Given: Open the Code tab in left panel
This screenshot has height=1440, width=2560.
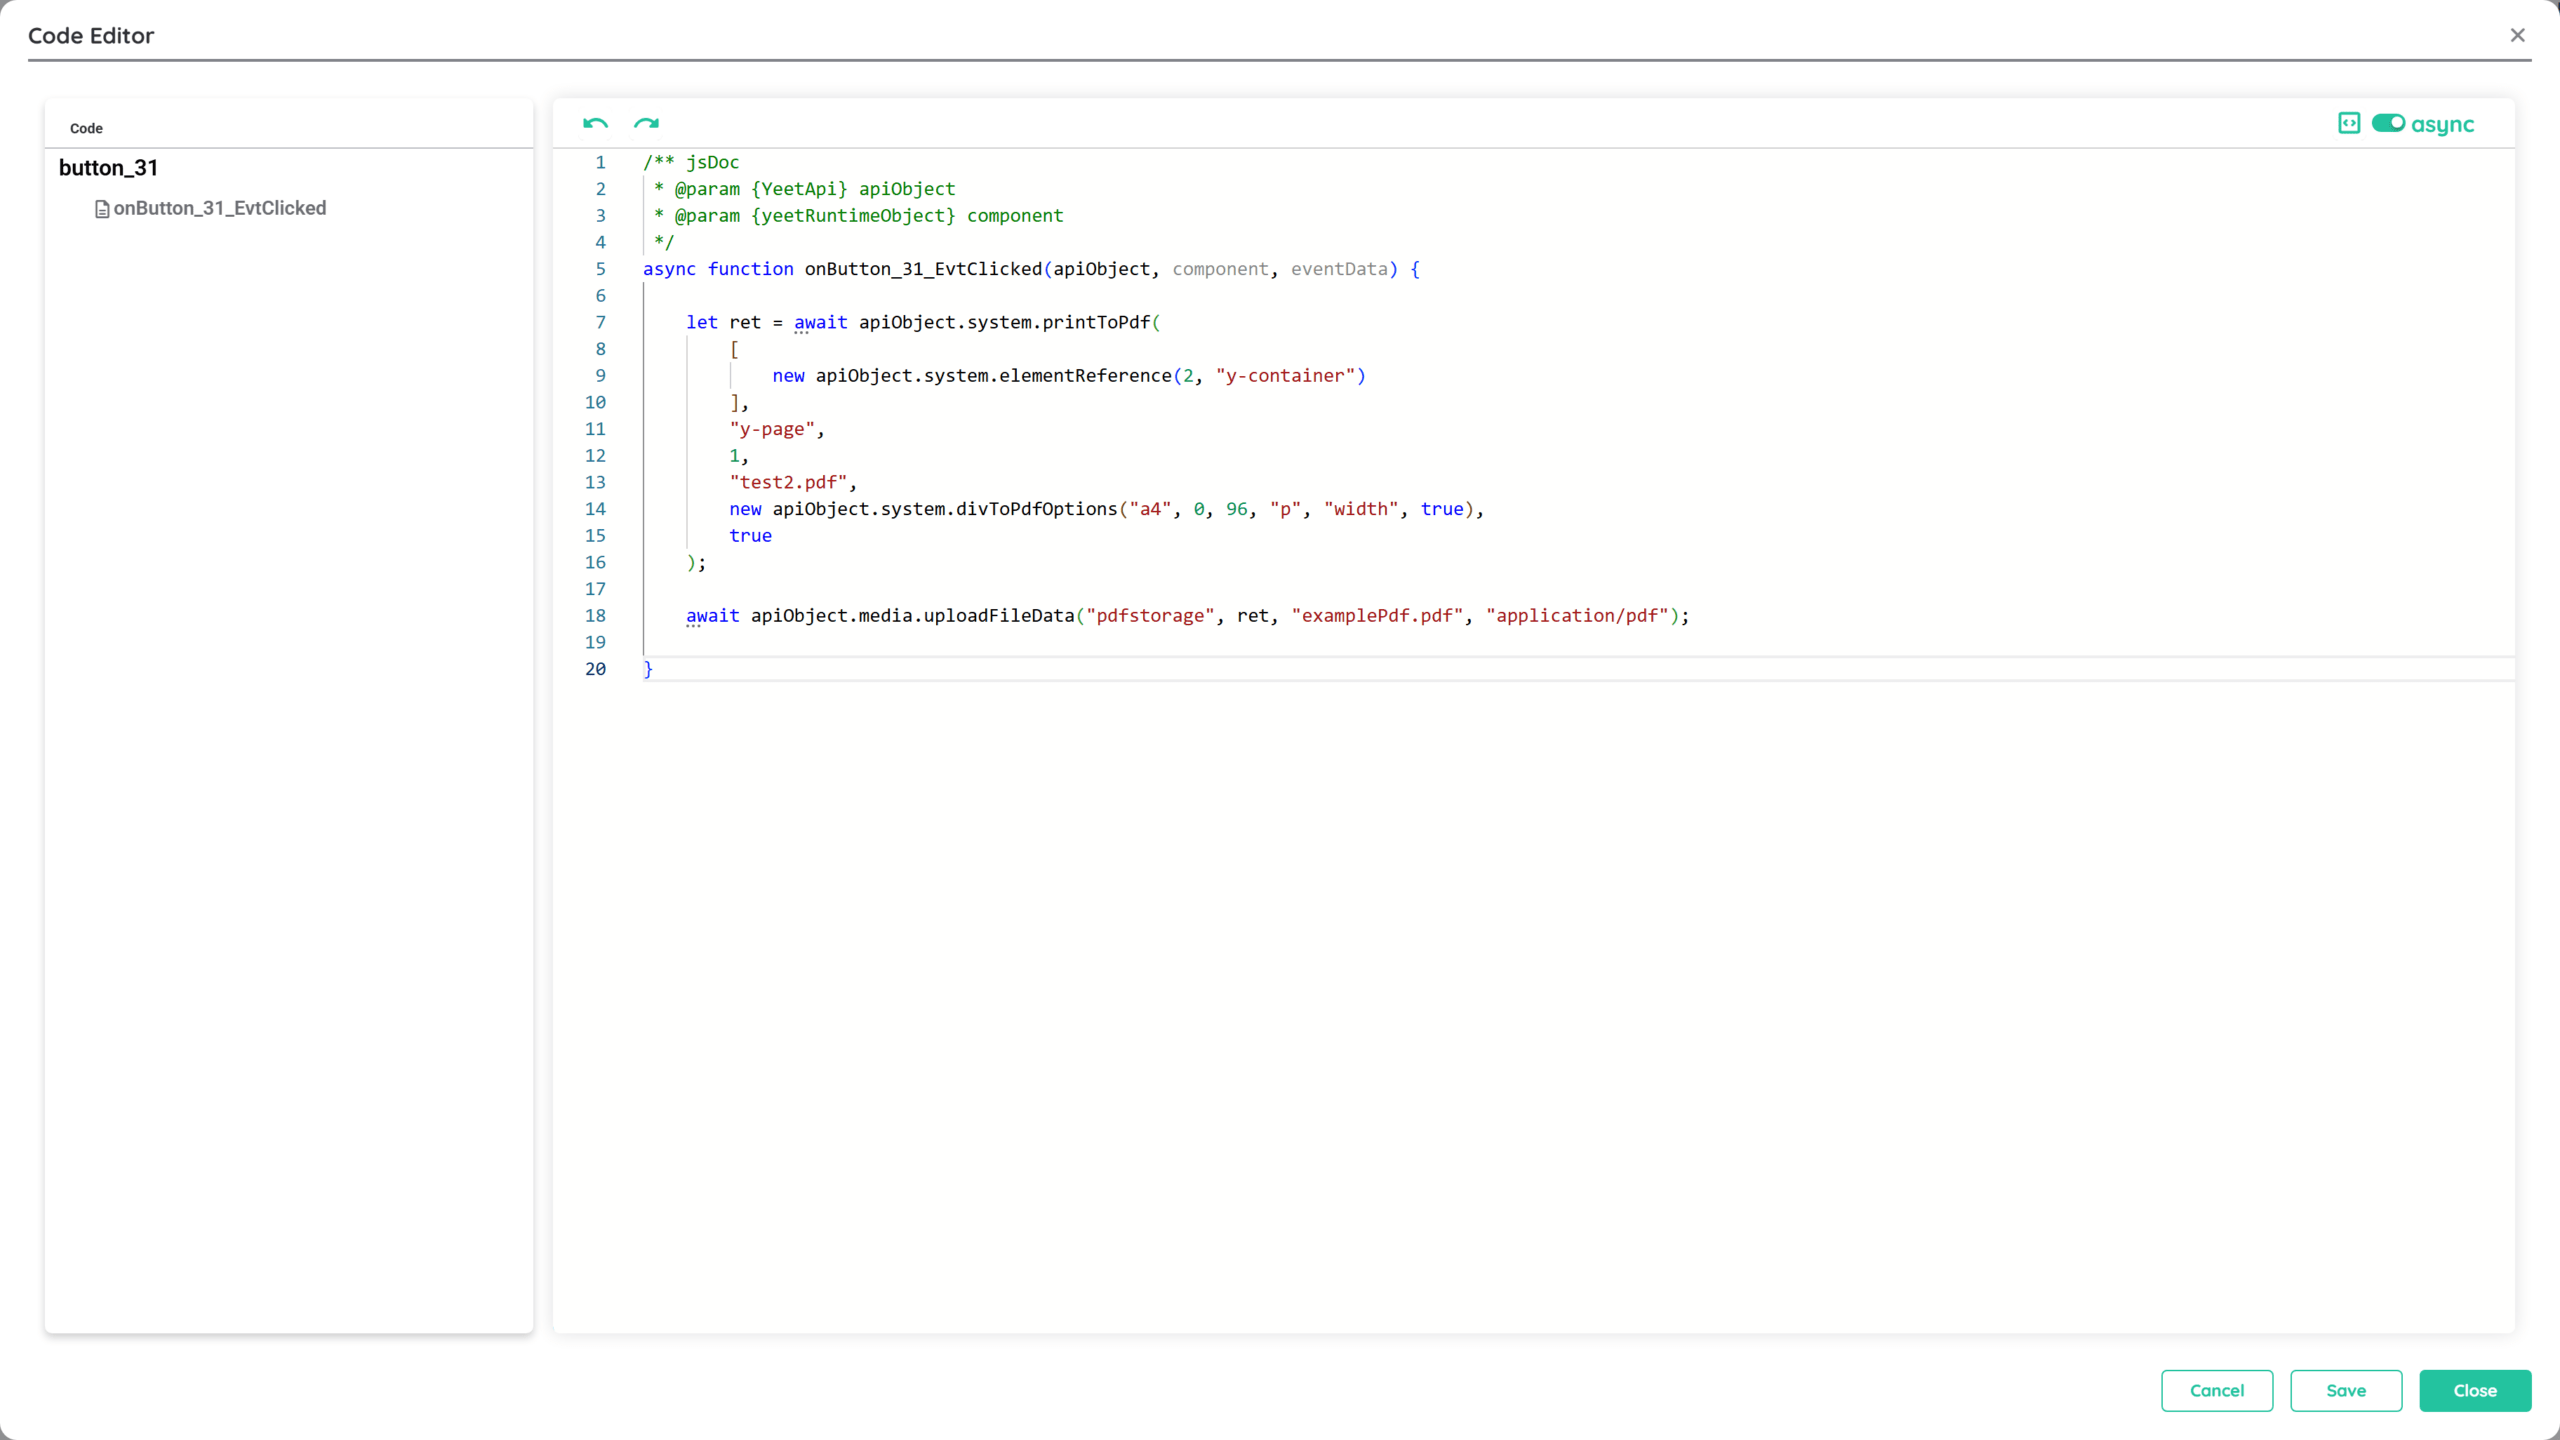Looking at the screenshot, I should (x=86, y=128).
